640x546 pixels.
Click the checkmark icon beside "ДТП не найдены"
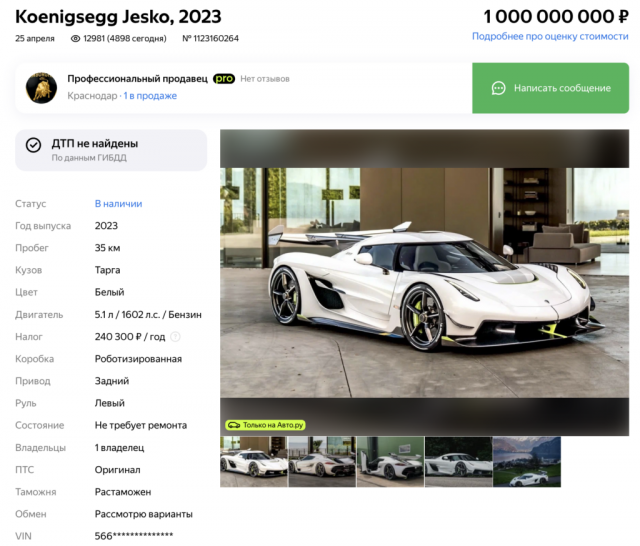click(x=33, y=145)
